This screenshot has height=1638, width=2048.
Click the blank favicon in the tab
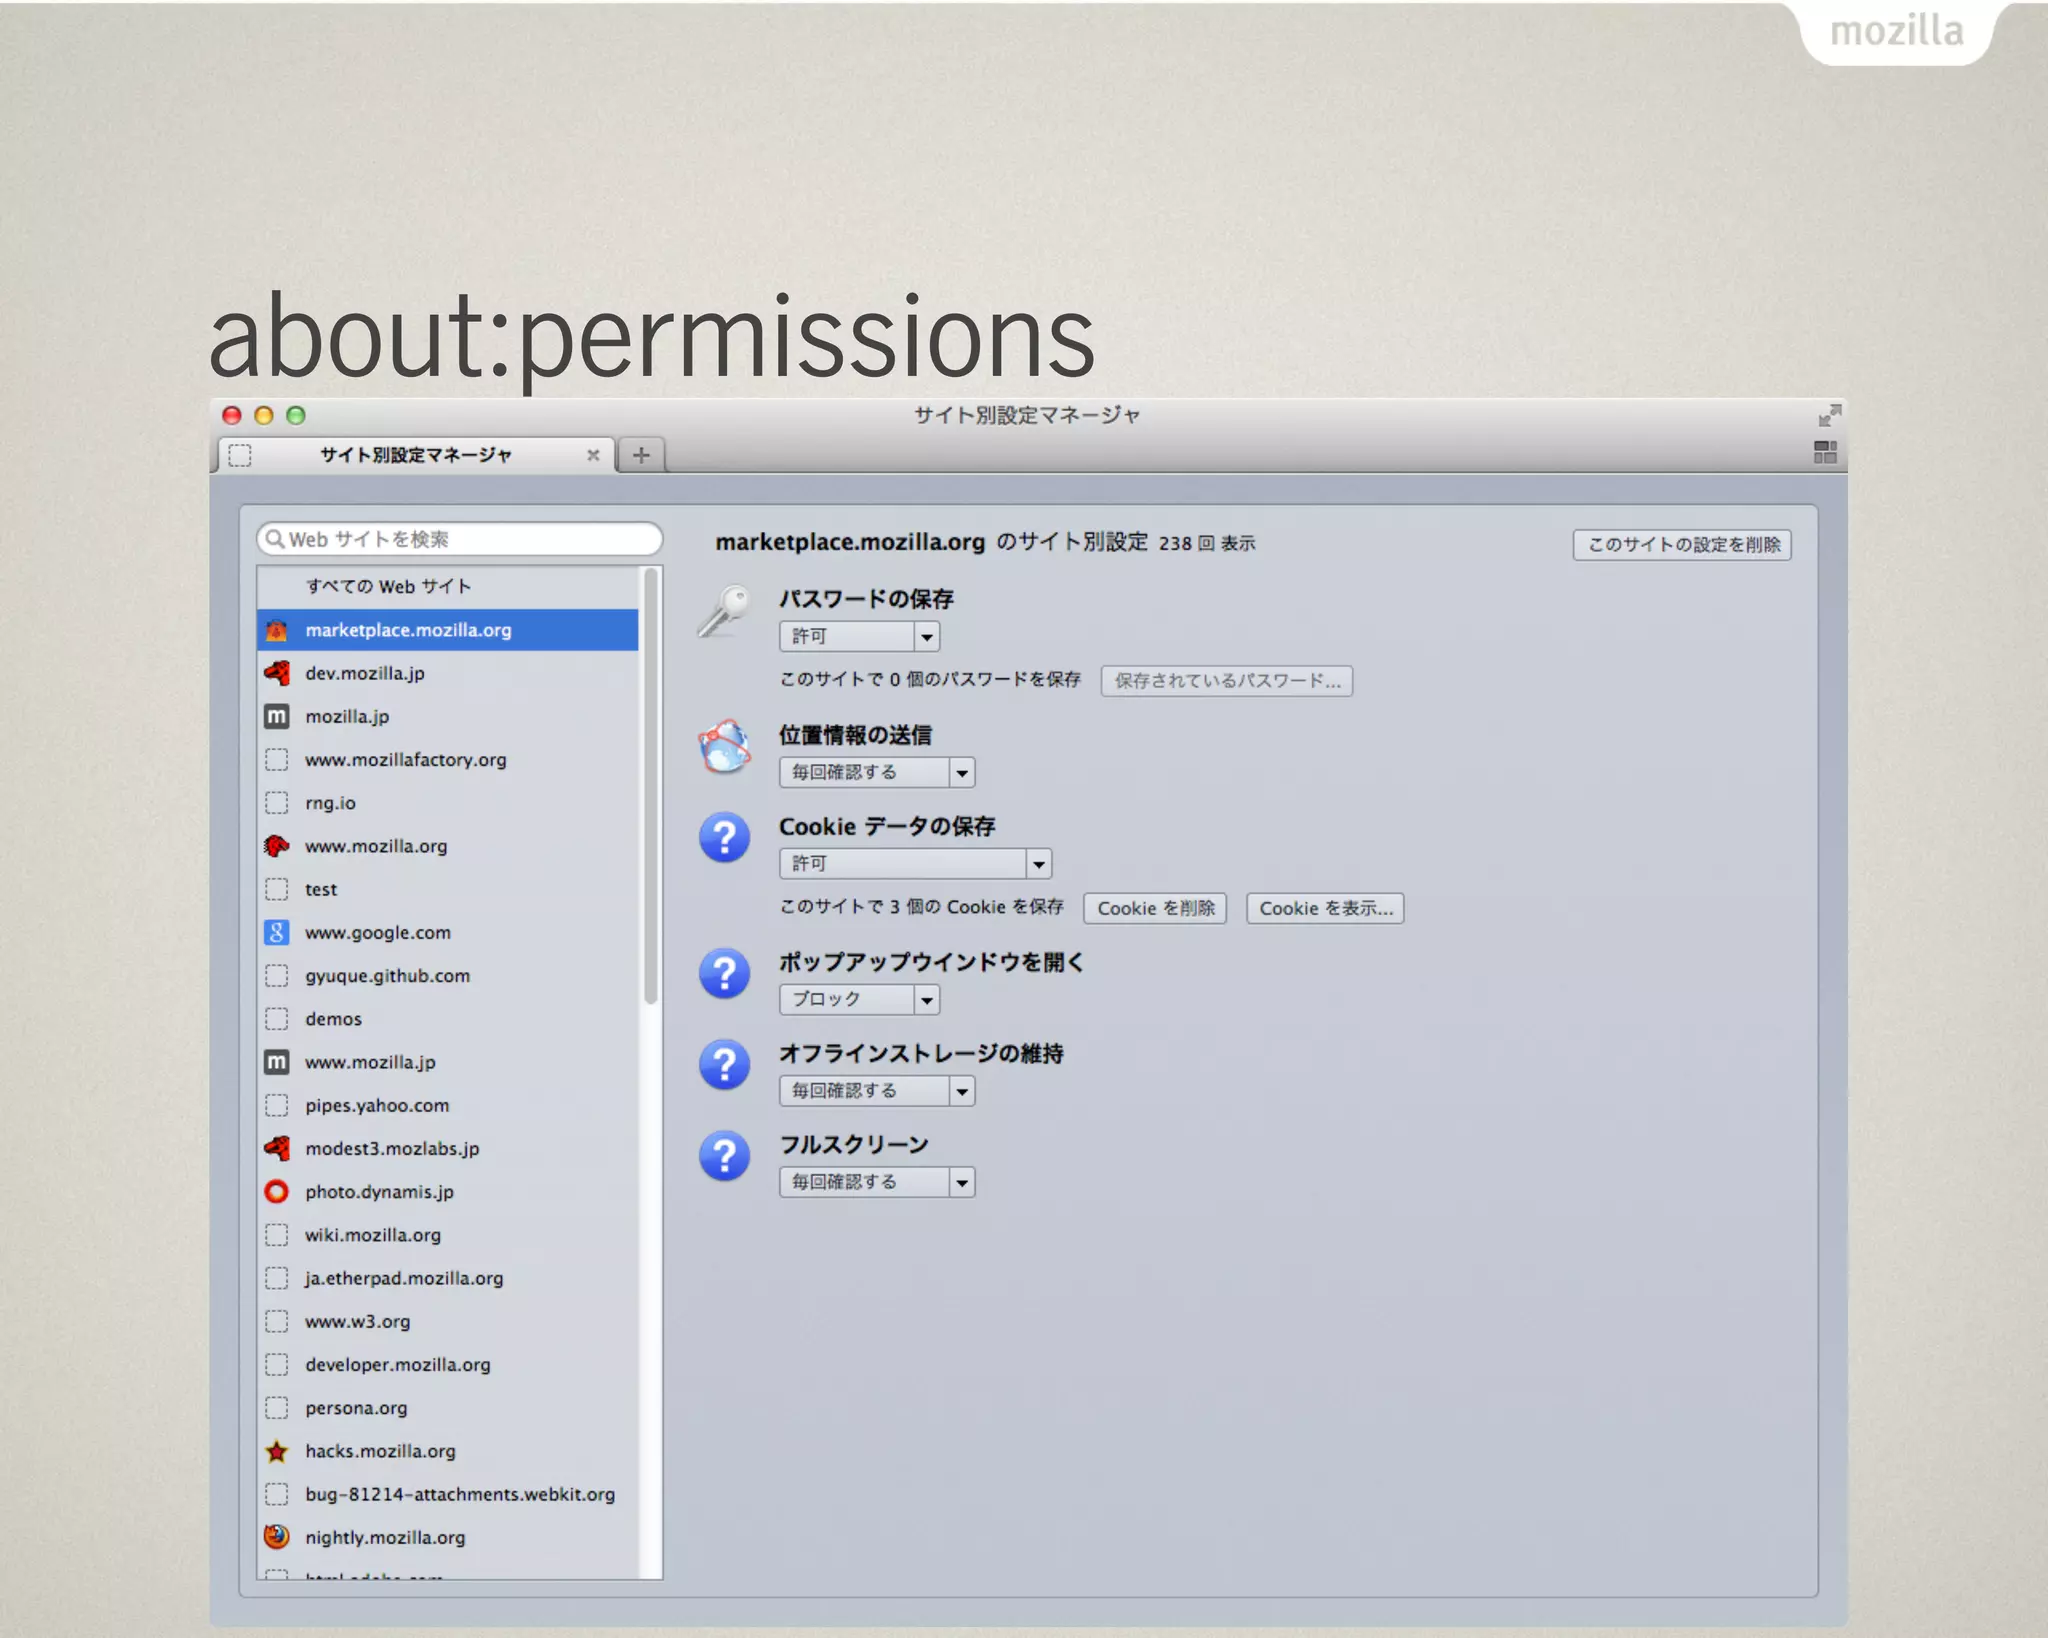pos(240,455)
